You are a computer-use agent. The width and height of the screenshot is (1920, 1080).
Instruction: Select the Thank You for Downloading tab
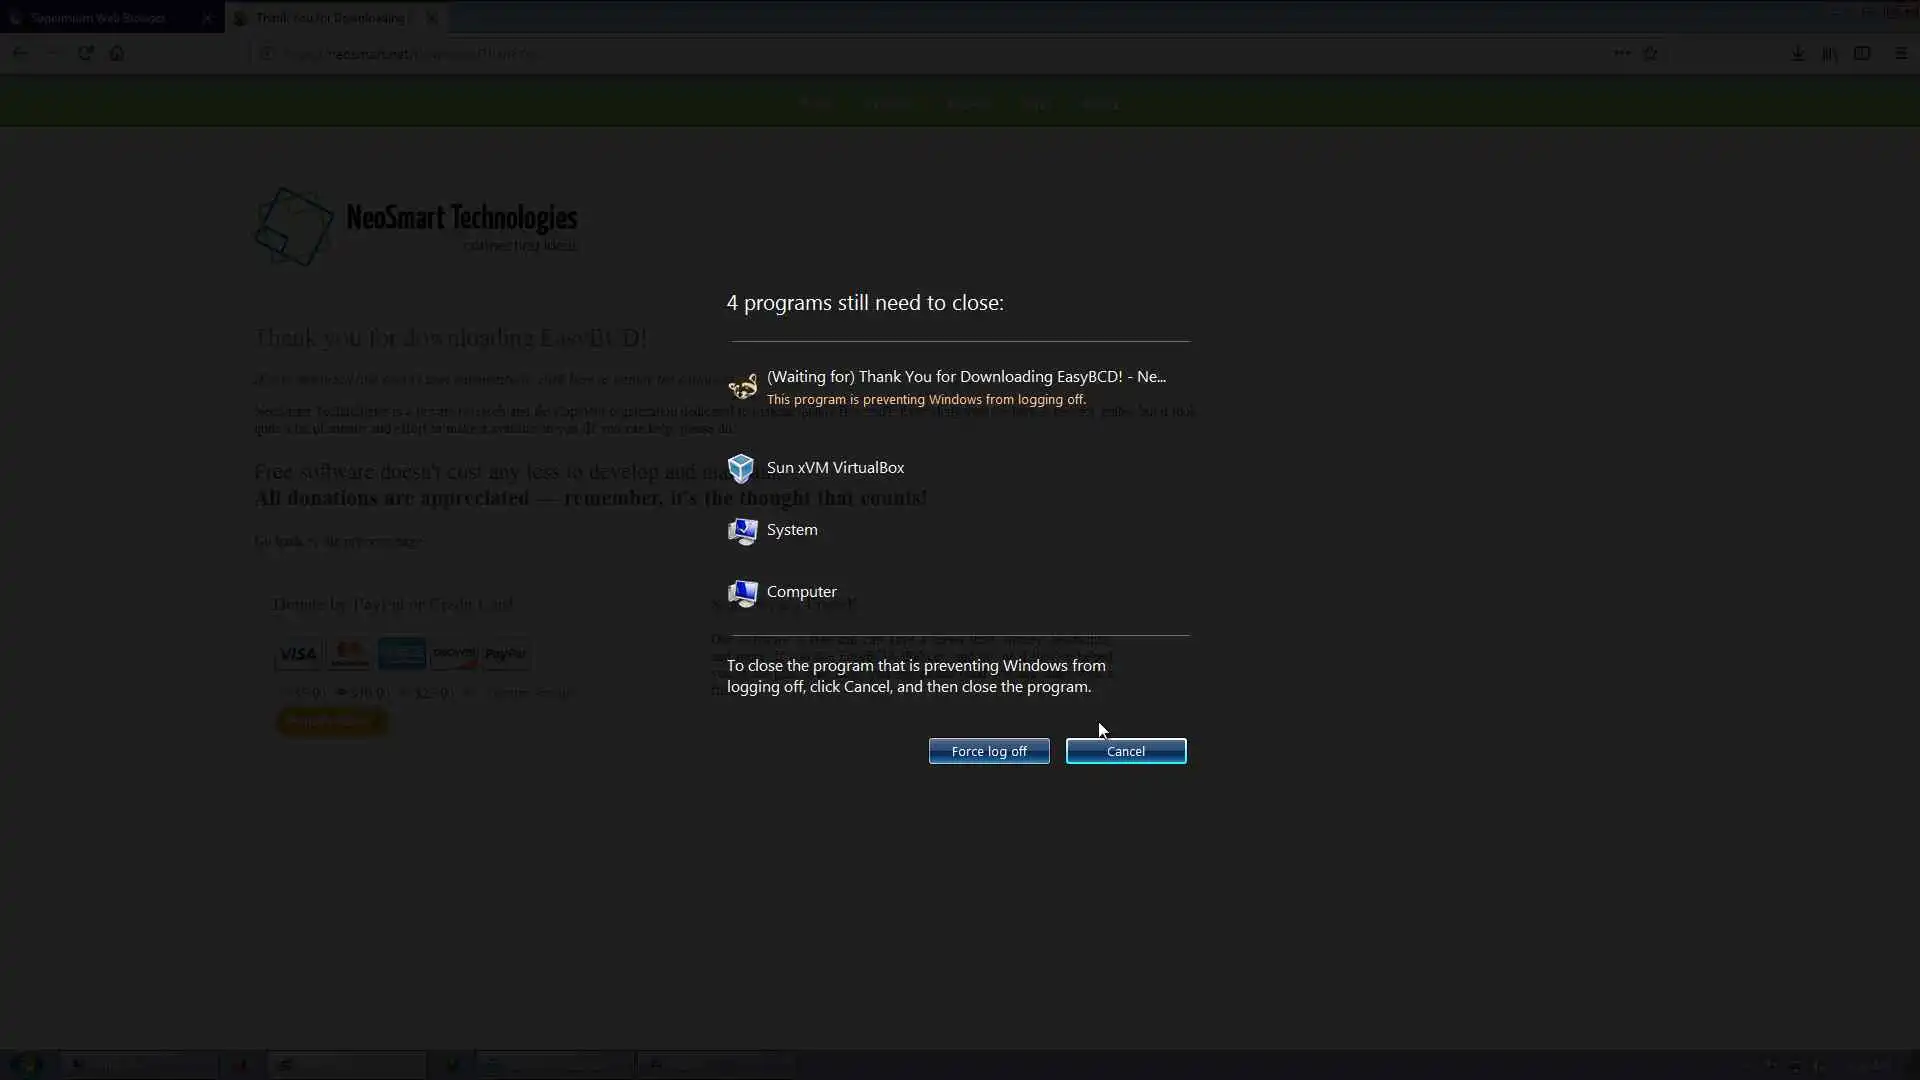330,18
